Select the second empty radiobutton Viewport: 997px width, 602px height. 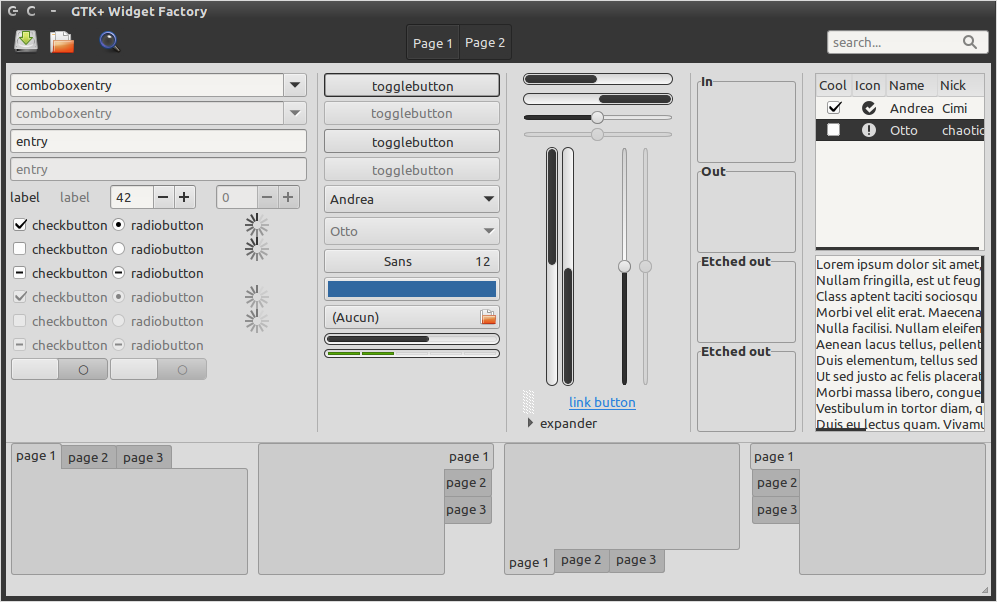[x=119, y=249]
